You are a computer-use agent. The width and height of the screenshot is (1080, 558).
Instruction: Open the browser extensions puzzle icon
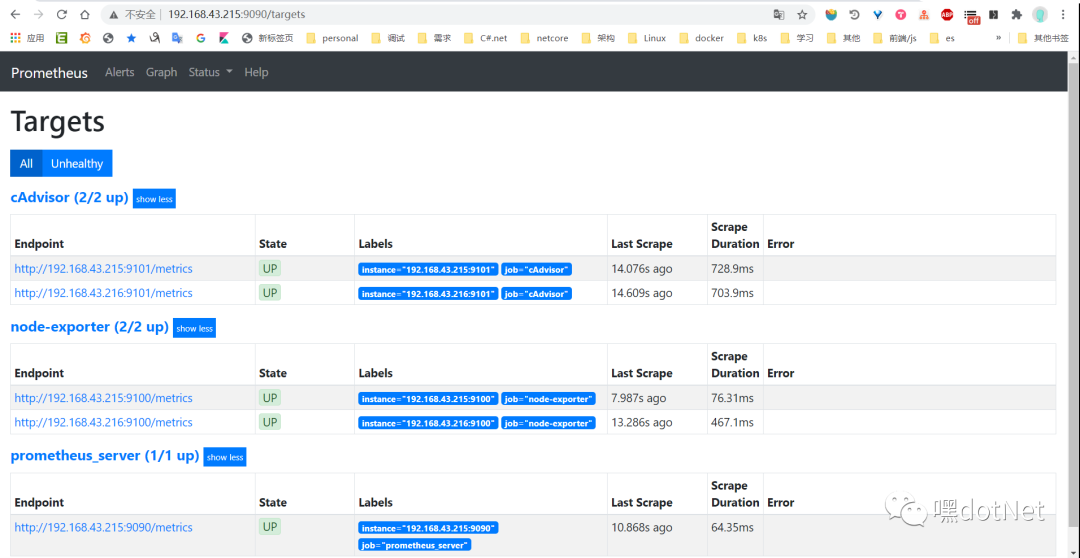tap(1016, 15)
